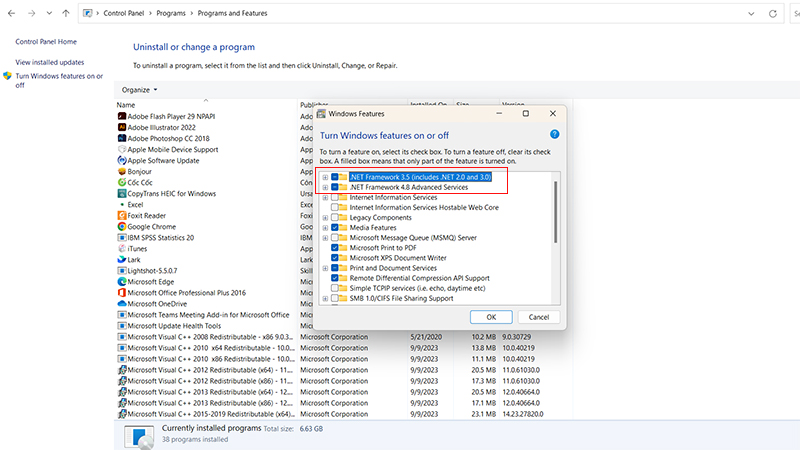Click the refresh icon in address bar
This screenshot has height=450, width=800.
773,14
